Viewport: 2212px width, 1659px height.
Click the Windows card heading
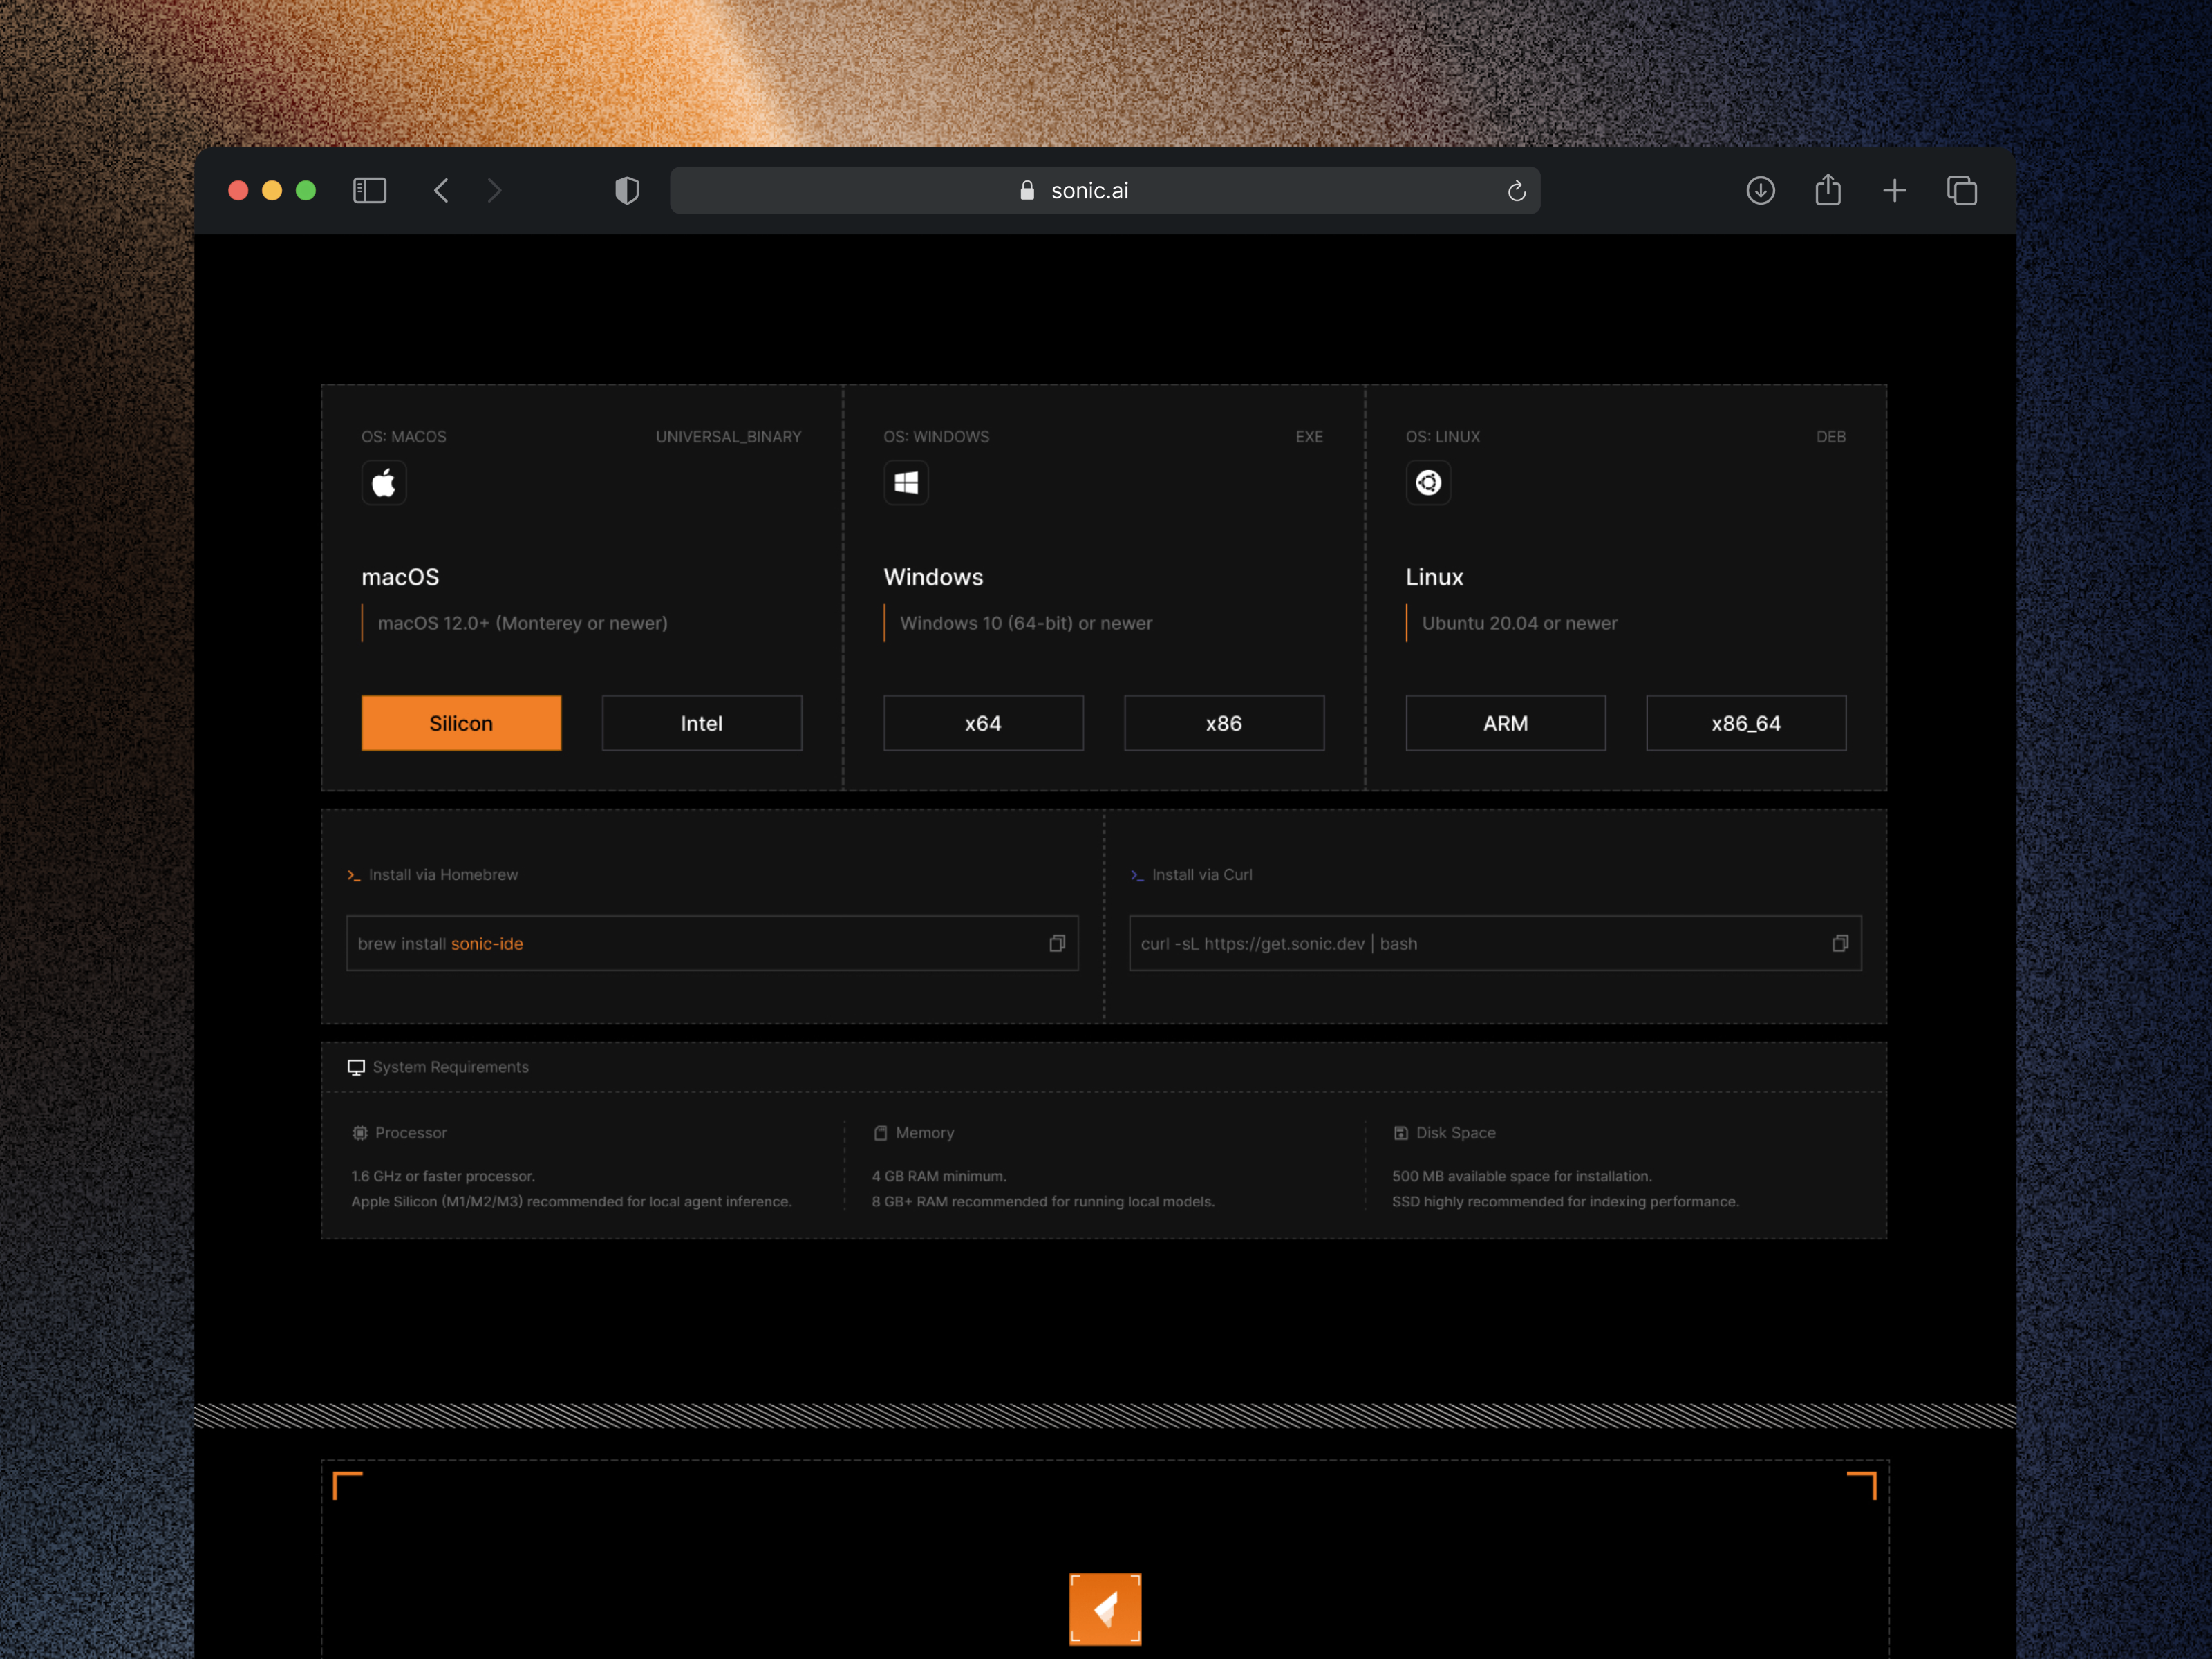pyautogui.click(x=933, y=577)
